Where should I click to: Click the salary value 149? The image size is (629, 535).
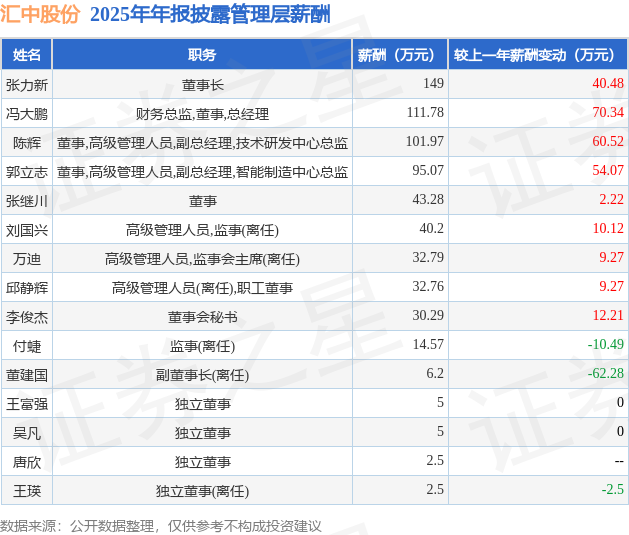tap(433, 83)
